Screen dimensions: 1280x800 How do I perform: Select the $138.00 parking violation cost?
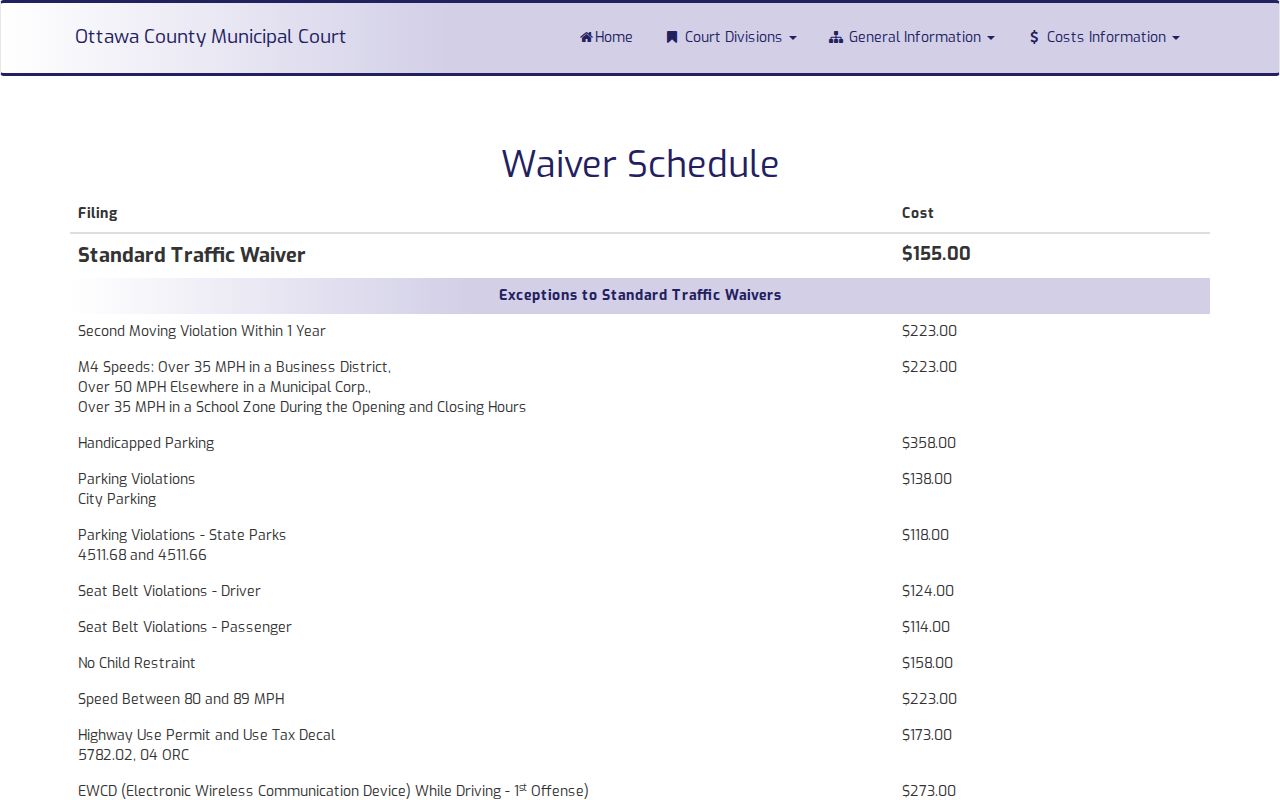(x=927, y=479)
